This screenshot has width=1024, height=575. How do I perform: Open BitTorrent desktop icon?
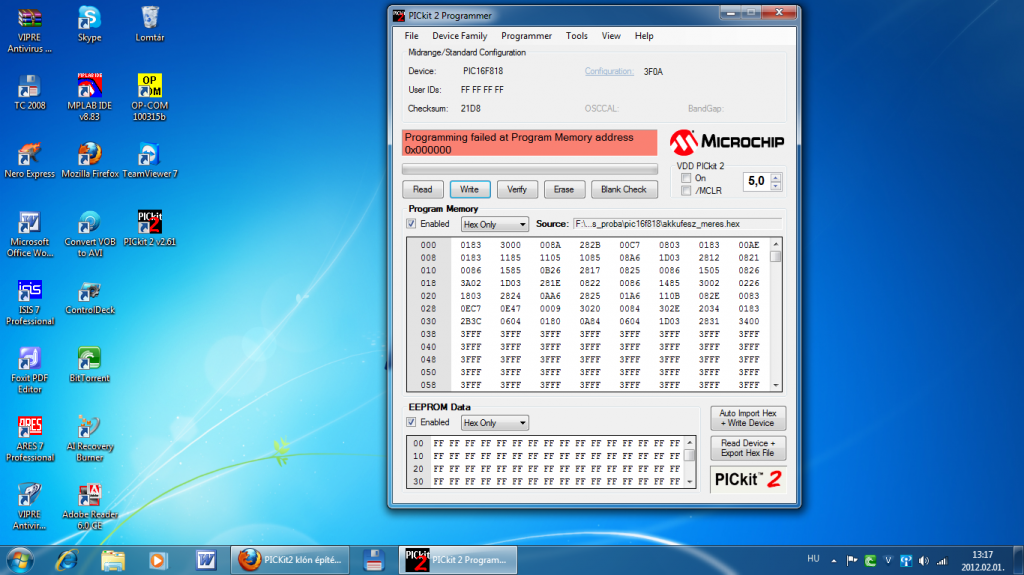[89, 365]
